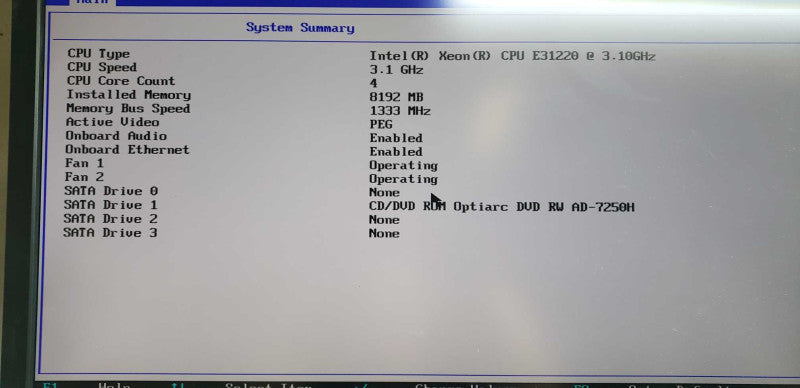800x388 pixels.
Task: Select the Onboard Audio label
Action: (116, 136)
